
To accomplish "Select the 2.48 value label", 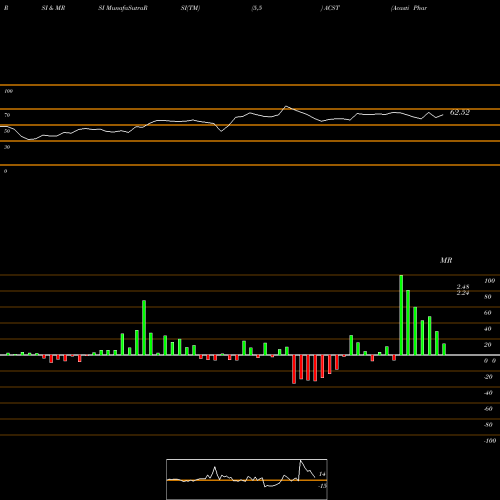I will click(x=463, y=287).
